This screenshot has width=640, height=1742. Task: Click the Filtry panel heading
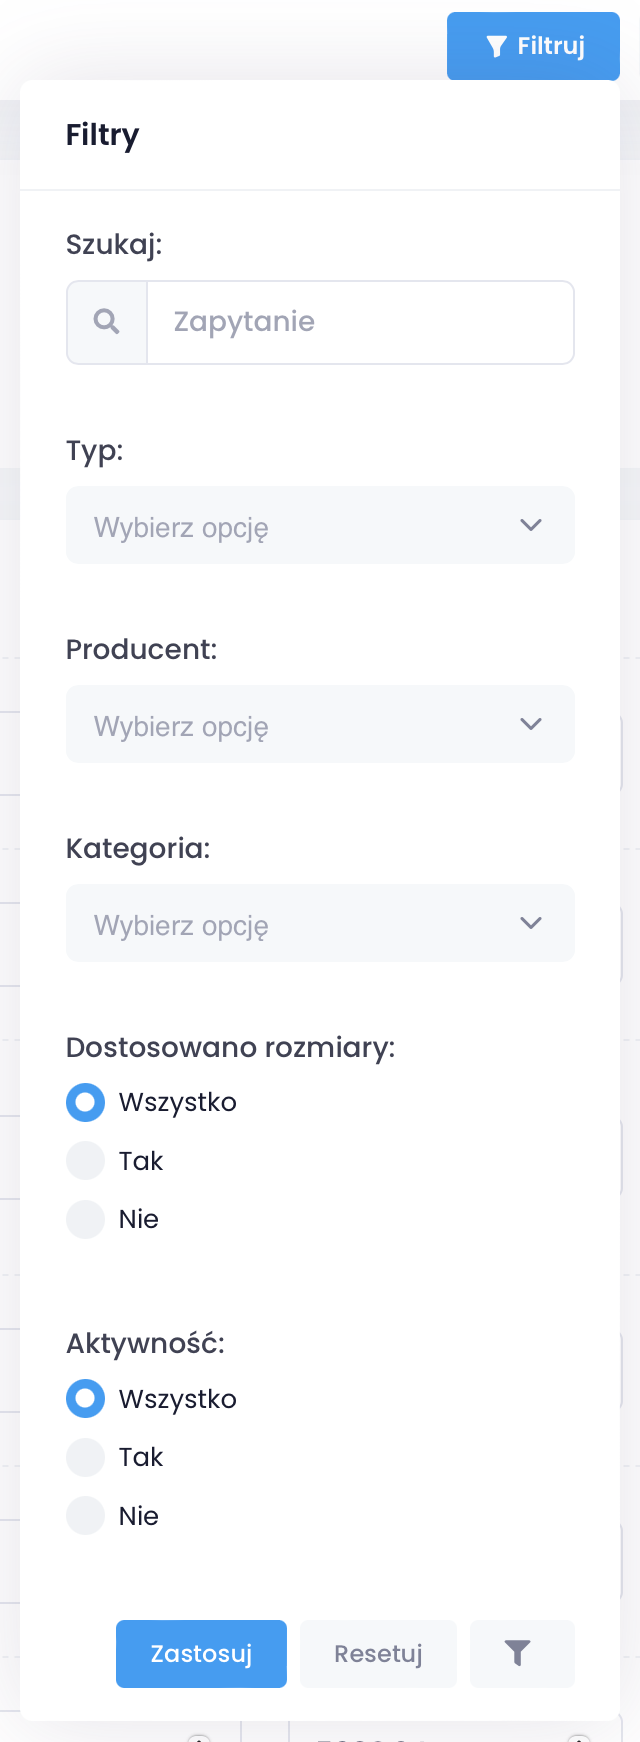[102, 135]
